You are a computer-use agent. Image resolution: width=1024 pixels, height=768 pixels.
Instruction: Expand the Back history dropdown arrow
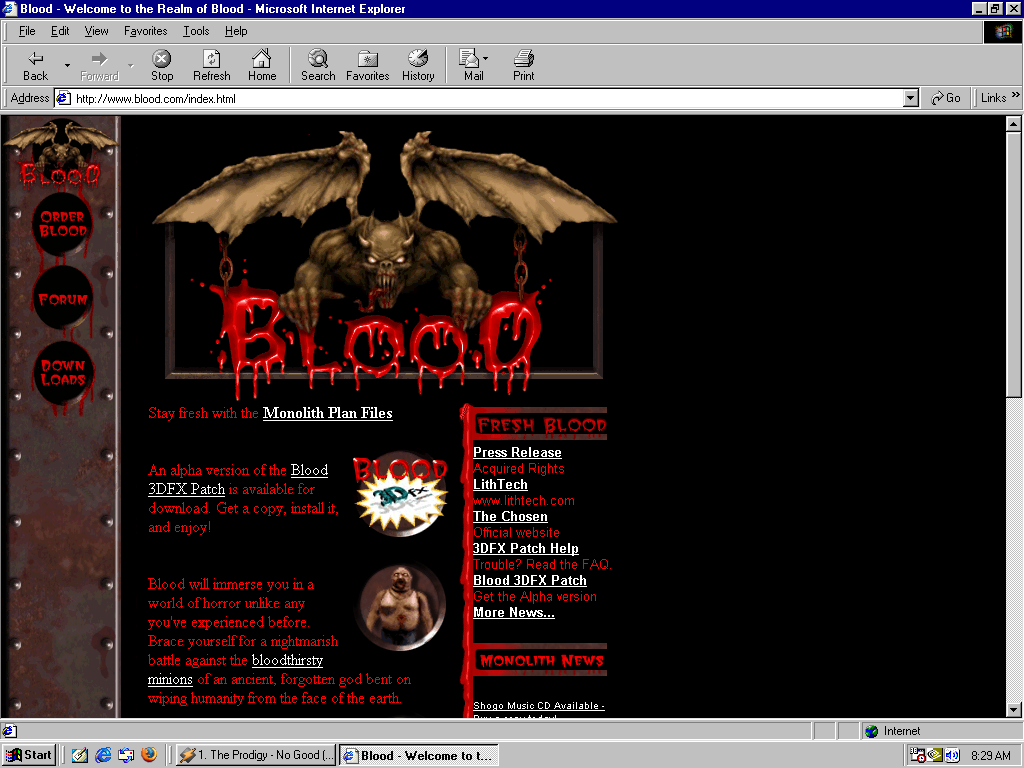tap(68, 66)
